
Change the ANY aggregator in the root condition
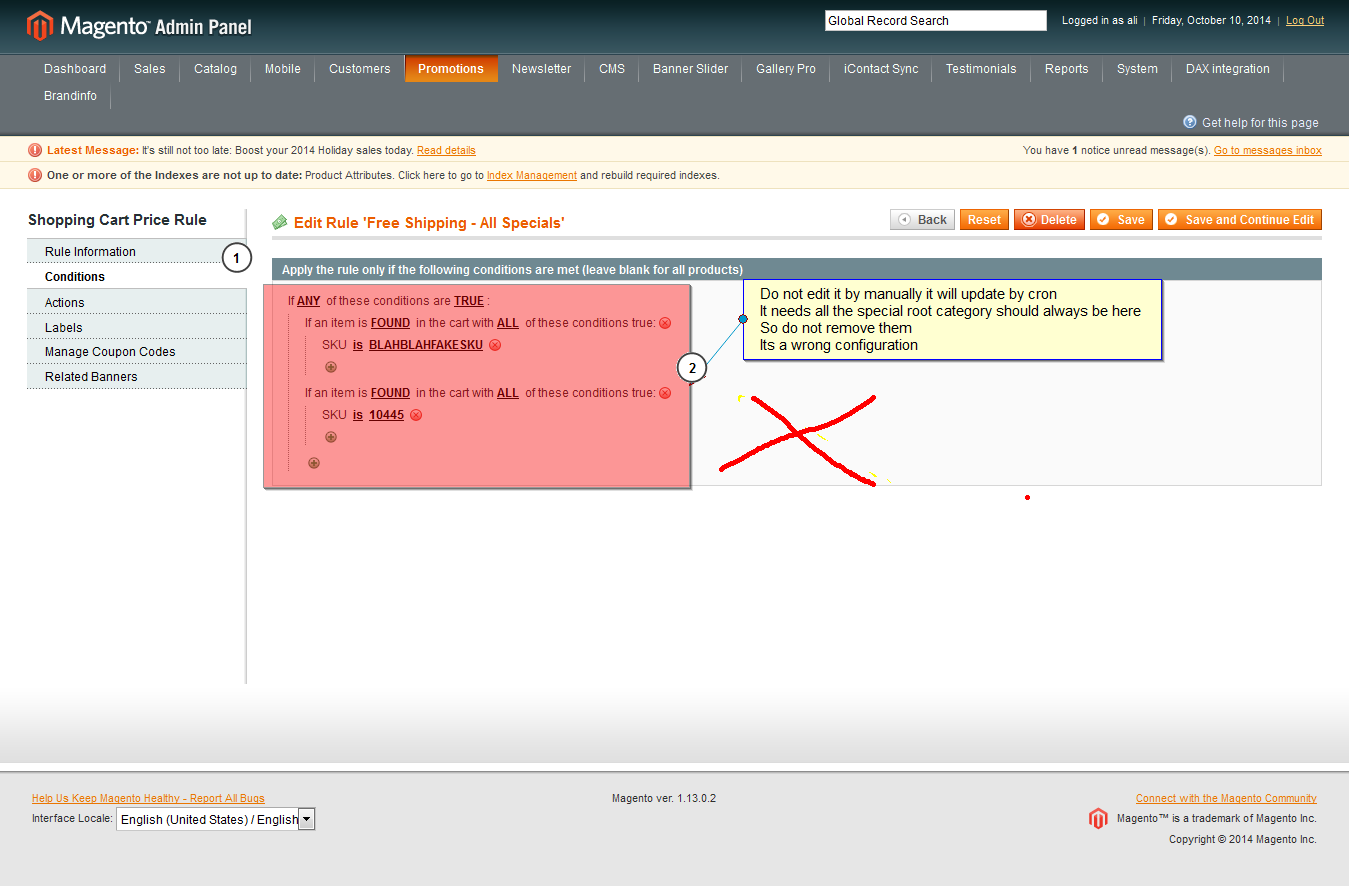(x=308, y=301)
